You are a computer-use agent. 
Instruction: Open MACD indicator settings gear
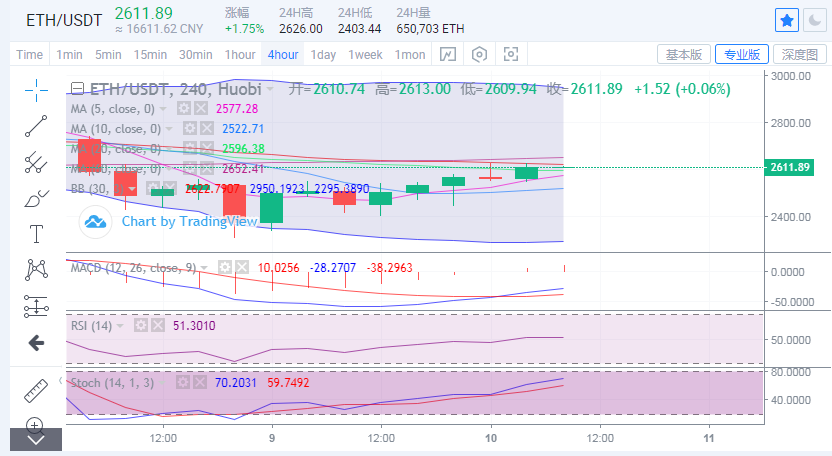pyautogui.click(x=225, y=267)
